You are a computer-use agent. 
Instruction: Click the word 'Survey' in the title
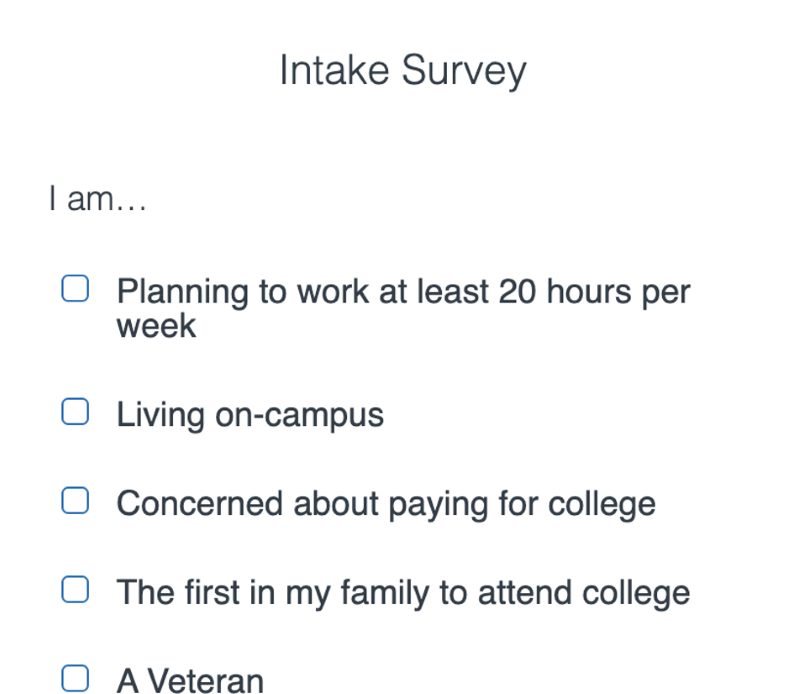(464, 71)
